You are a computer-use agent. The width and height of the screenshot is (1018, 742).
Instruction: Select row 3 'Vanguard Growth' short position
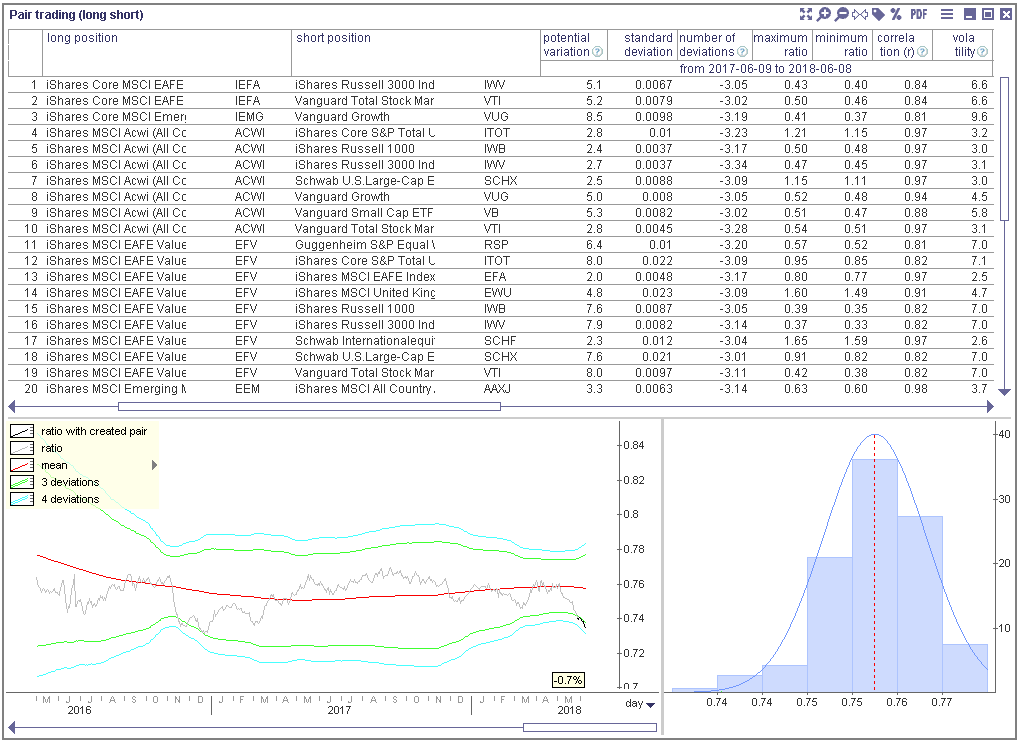coord(342,117)
